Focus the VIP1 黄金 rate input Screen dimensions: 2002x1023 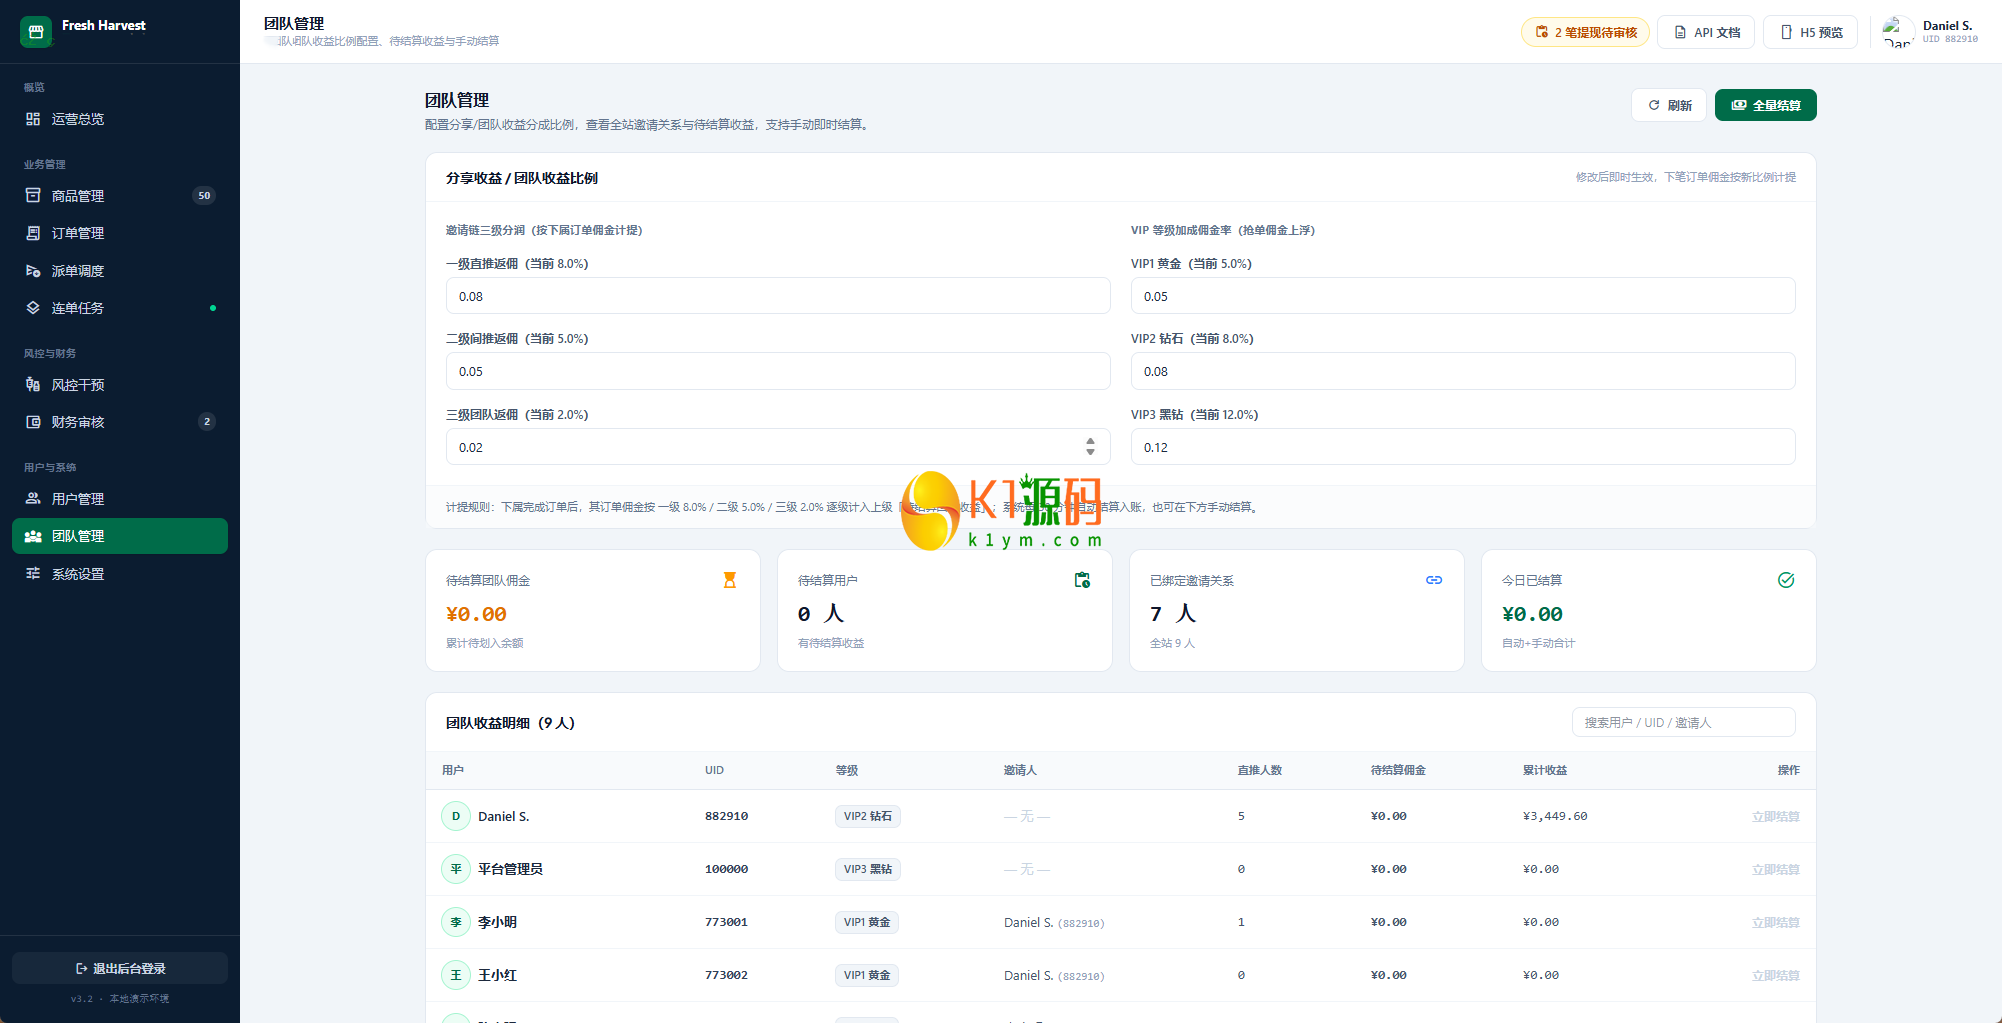click(x=1463, y=296)
